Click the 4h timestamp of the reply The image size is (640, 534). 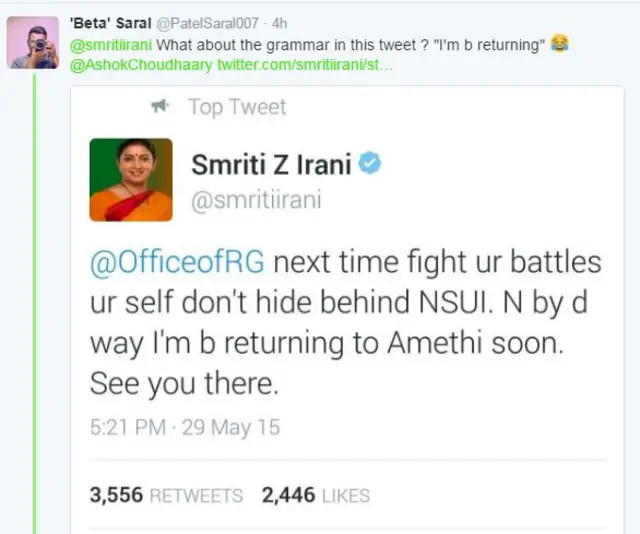(279, 23)
